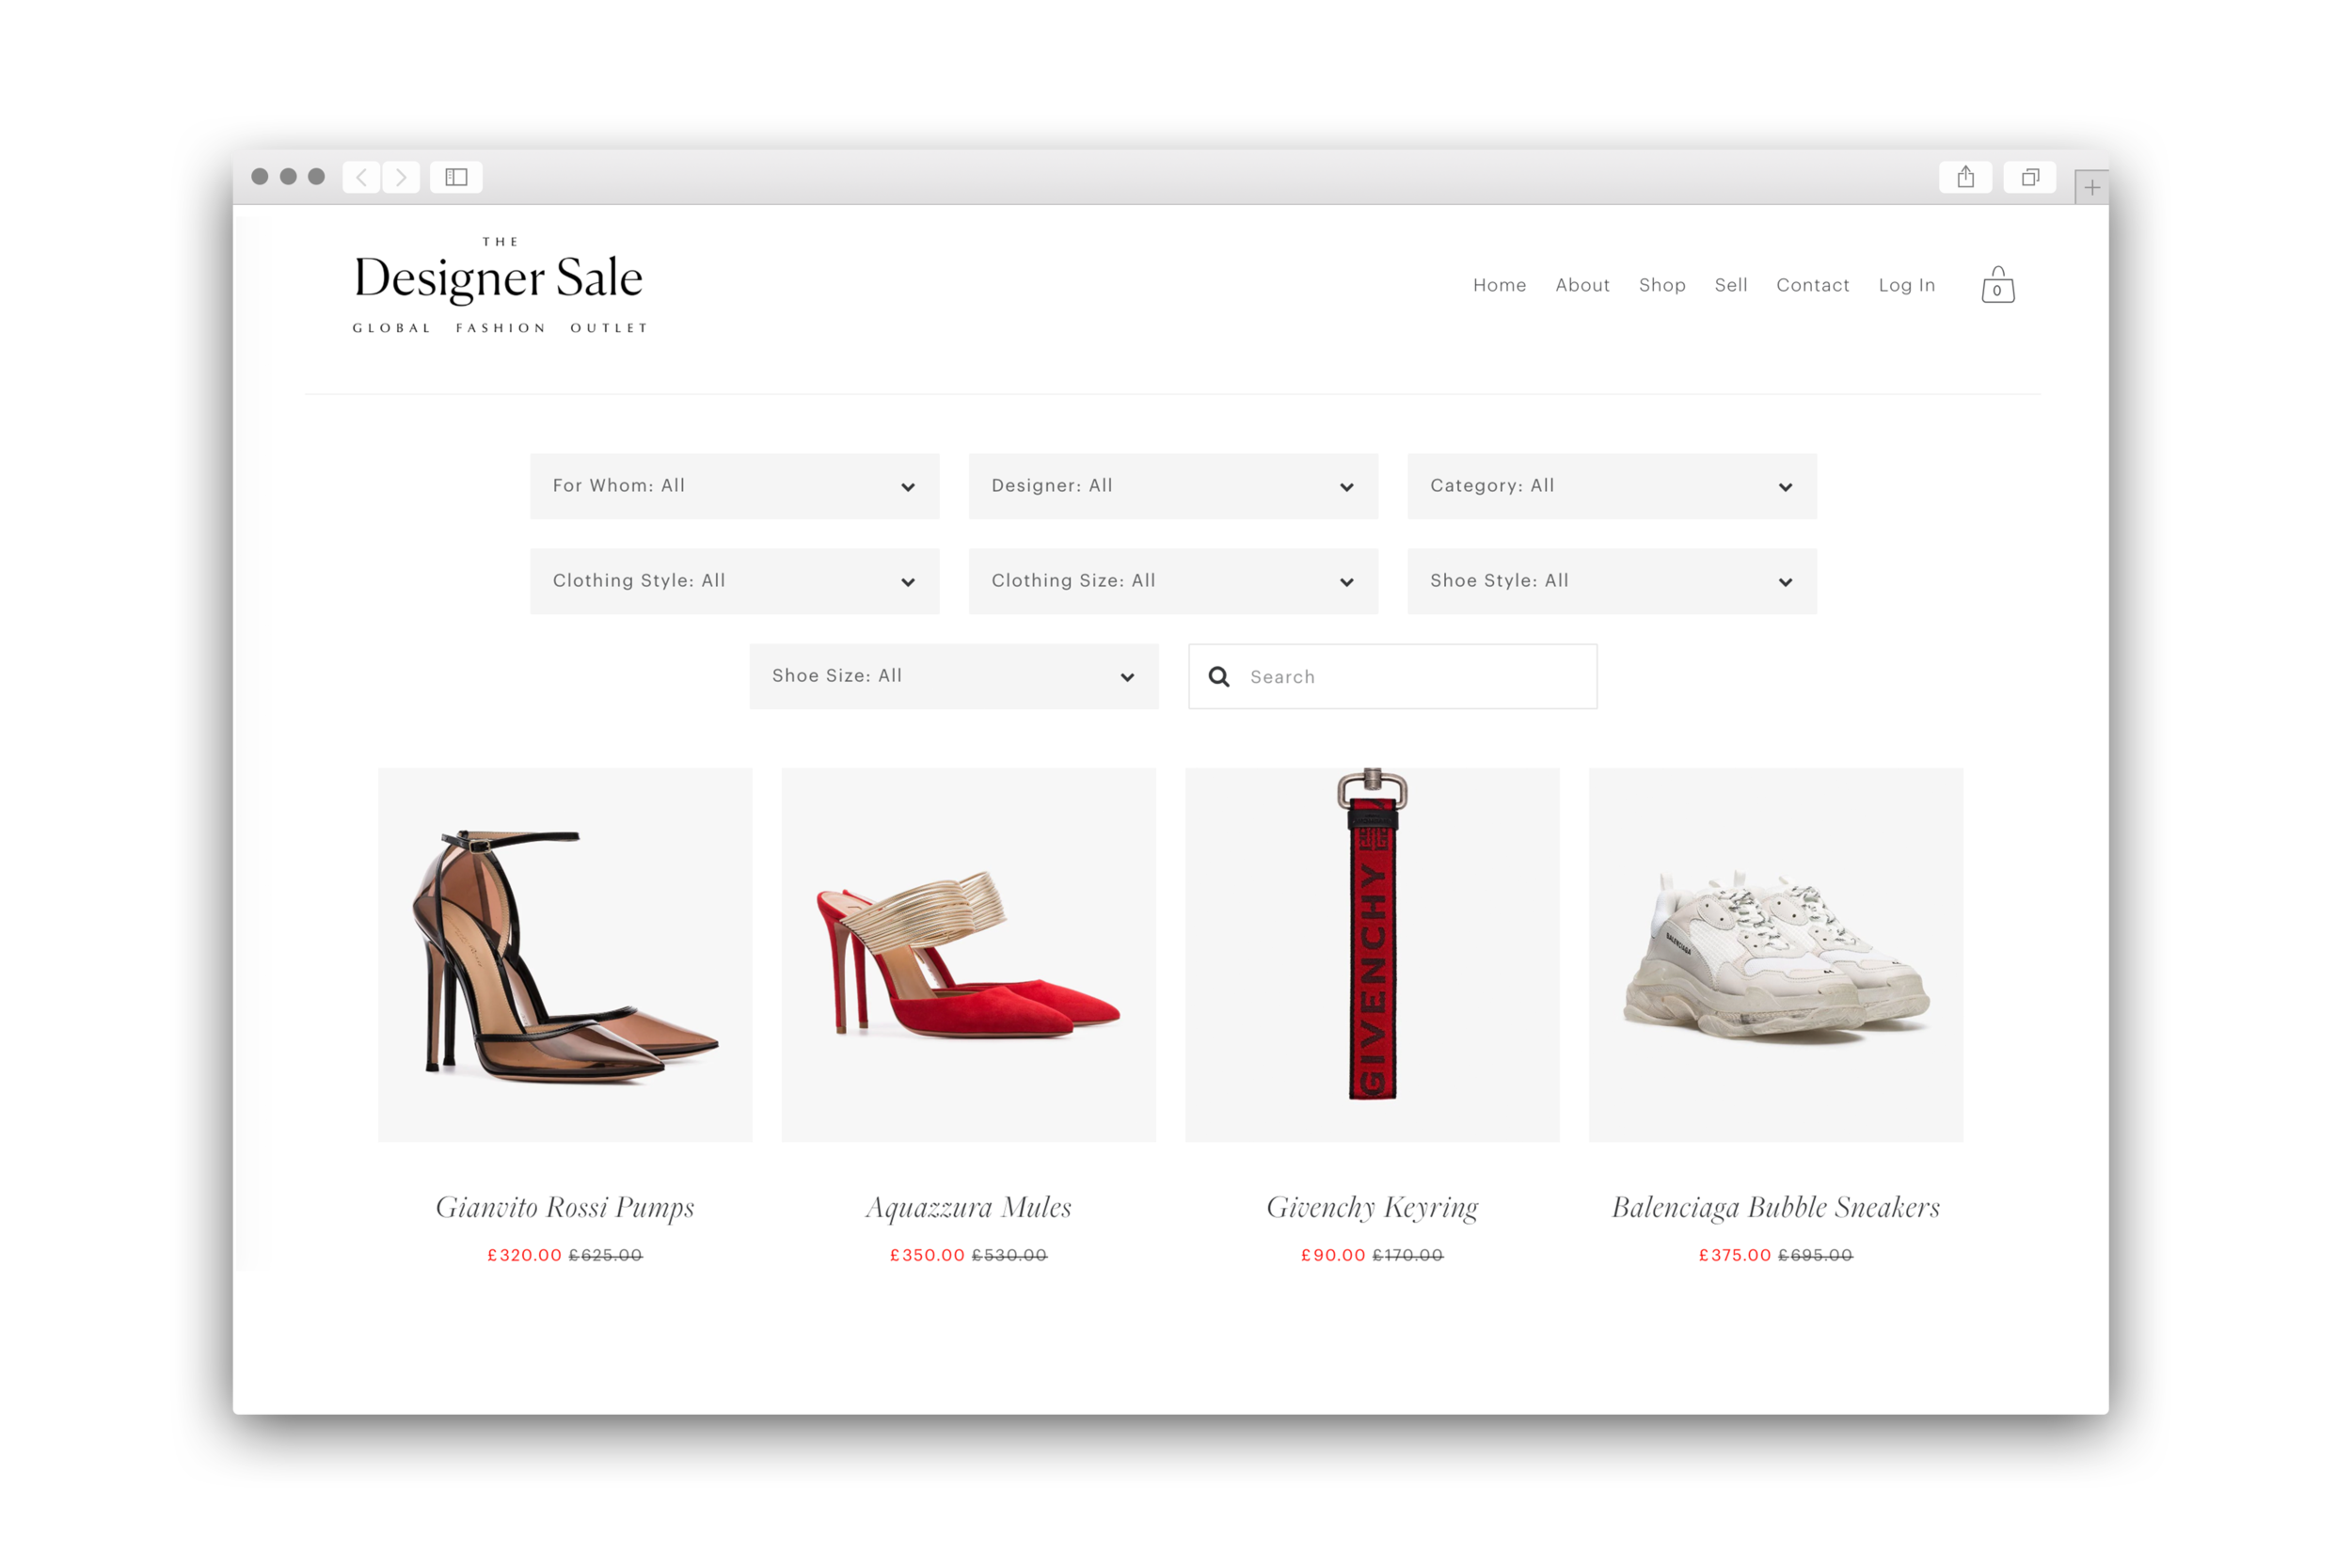Click the crossed-out £695.00 price
This screenshot has height=1568, width=2352.
point(1815,1255)
